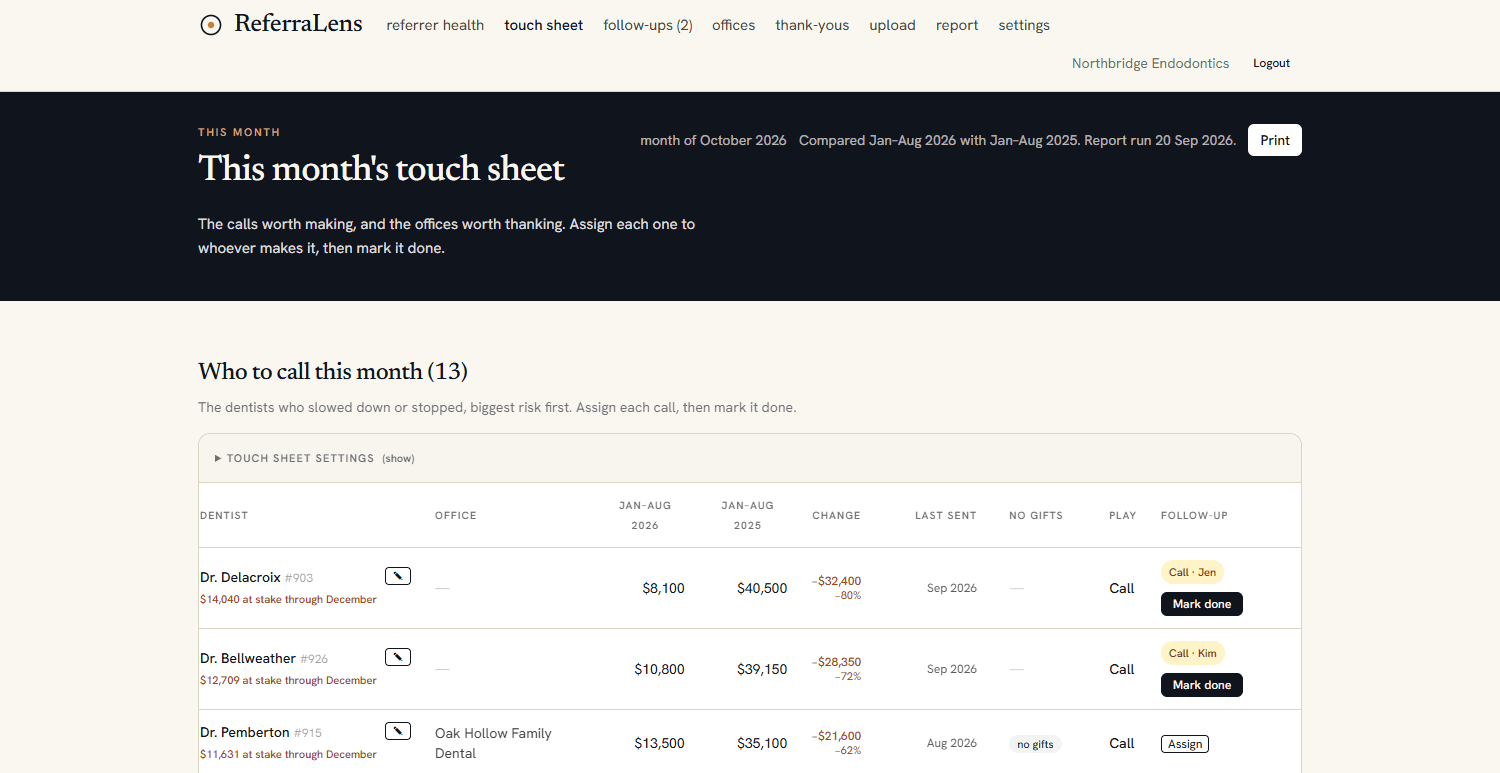Go to the upload page
Screen dimensions: 1500x773
(x=892, y=25)
